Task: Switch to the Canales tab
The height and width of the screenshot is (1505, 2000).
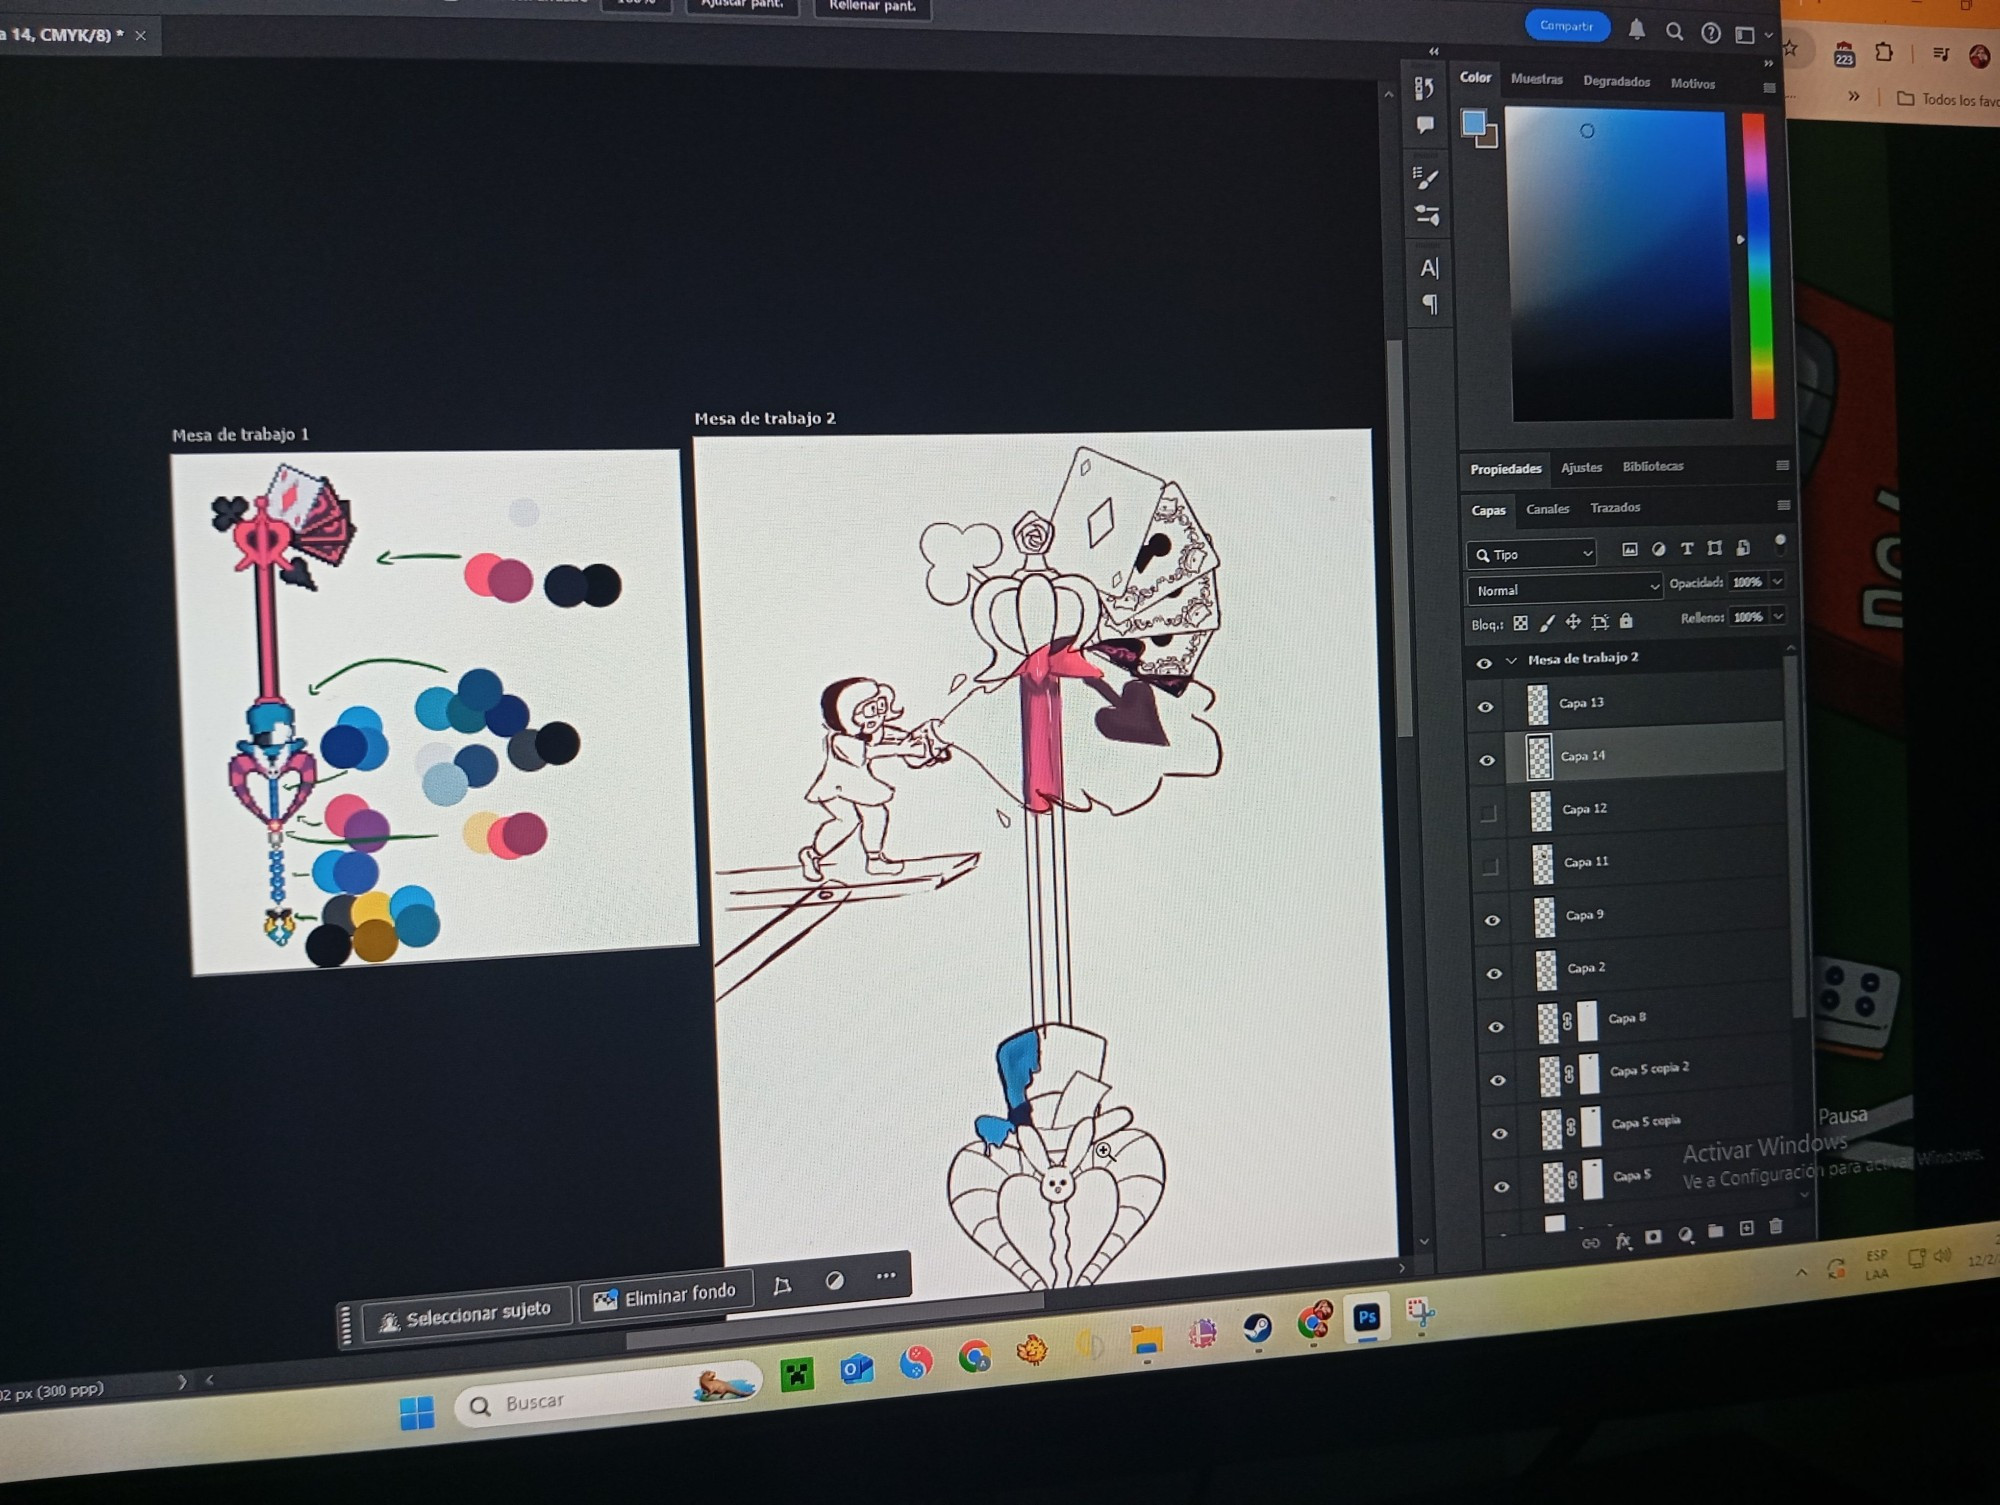Action: (x=1547, y=509)
